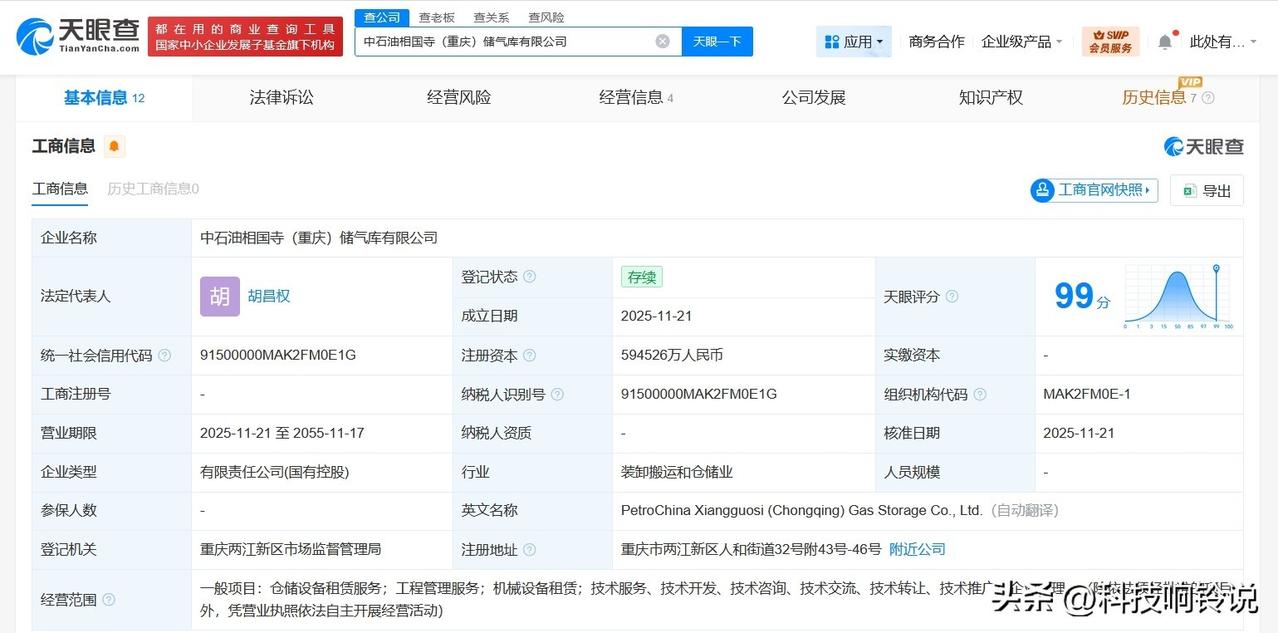Viewport: 1278px width, 633px height.
Task: Click the 天眼一下 search button
Action: [717, 41]
